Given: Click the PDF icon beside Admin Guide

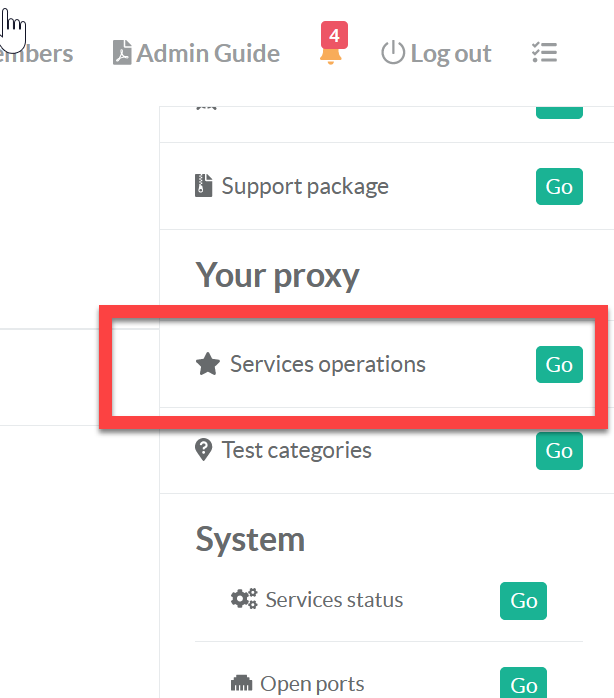Looking at the screenshot, I should 122,53.
